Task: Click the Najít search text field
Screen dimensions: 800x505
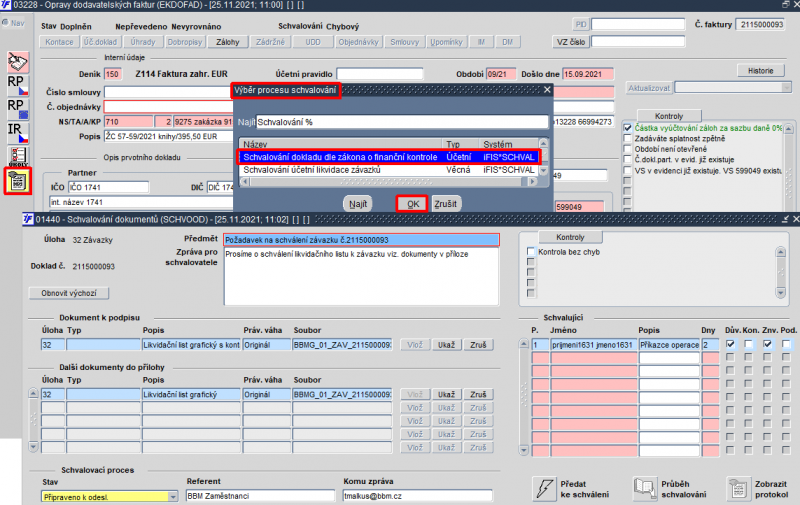Action: point(402,122)
